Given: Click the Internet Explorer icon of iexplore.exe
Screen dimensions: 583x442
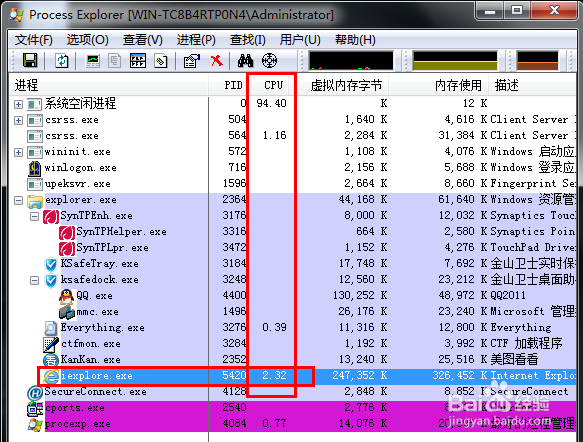Looking at the screenshot, I should tap(51, 376).
